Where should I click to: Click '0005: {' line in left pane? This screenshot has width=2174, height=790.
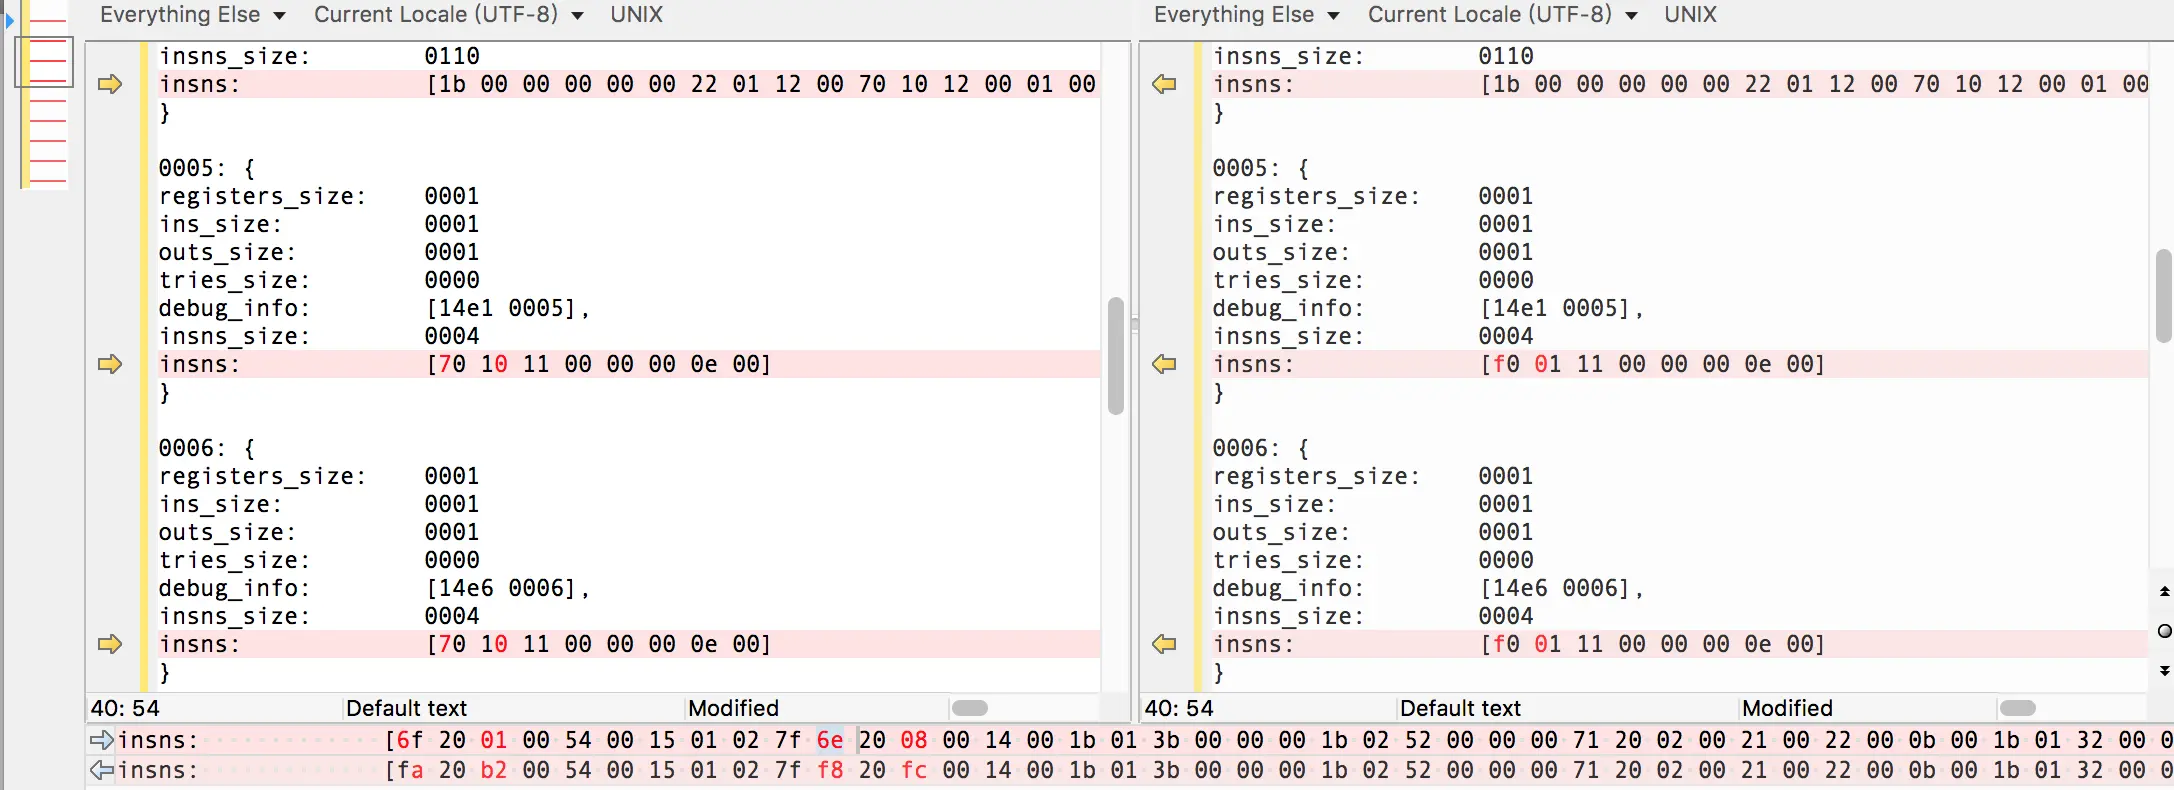pyautogui.click(x=207, y=168)
